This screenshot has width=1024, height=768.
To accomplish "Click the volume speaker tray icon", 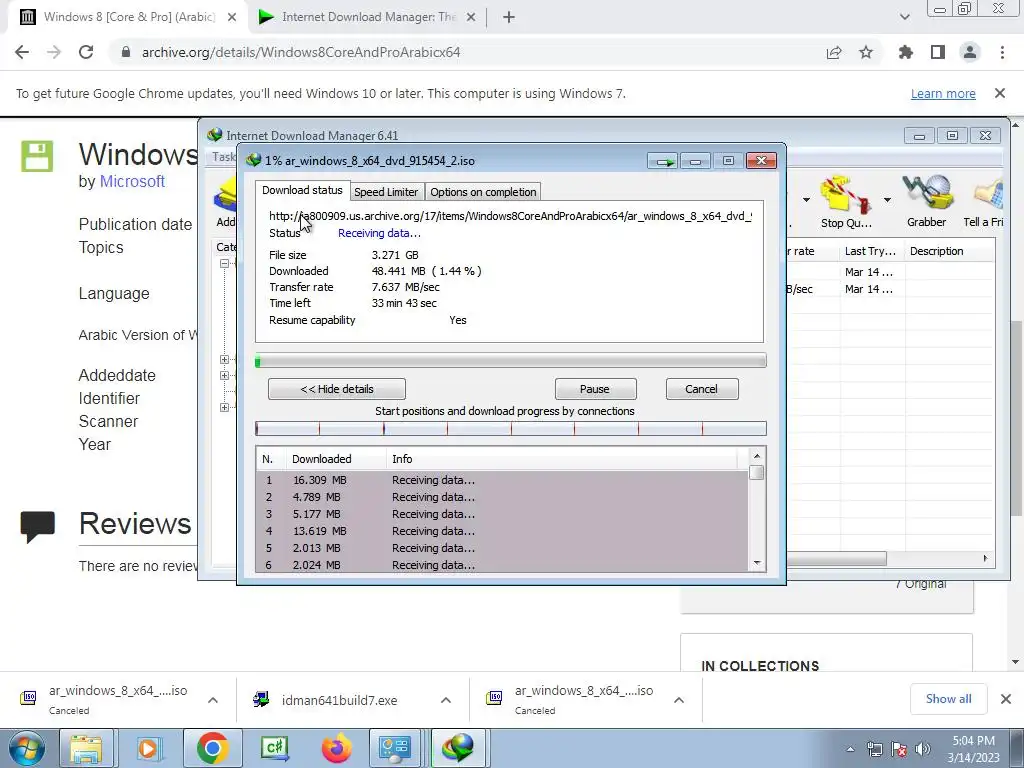I will [923, 750].
